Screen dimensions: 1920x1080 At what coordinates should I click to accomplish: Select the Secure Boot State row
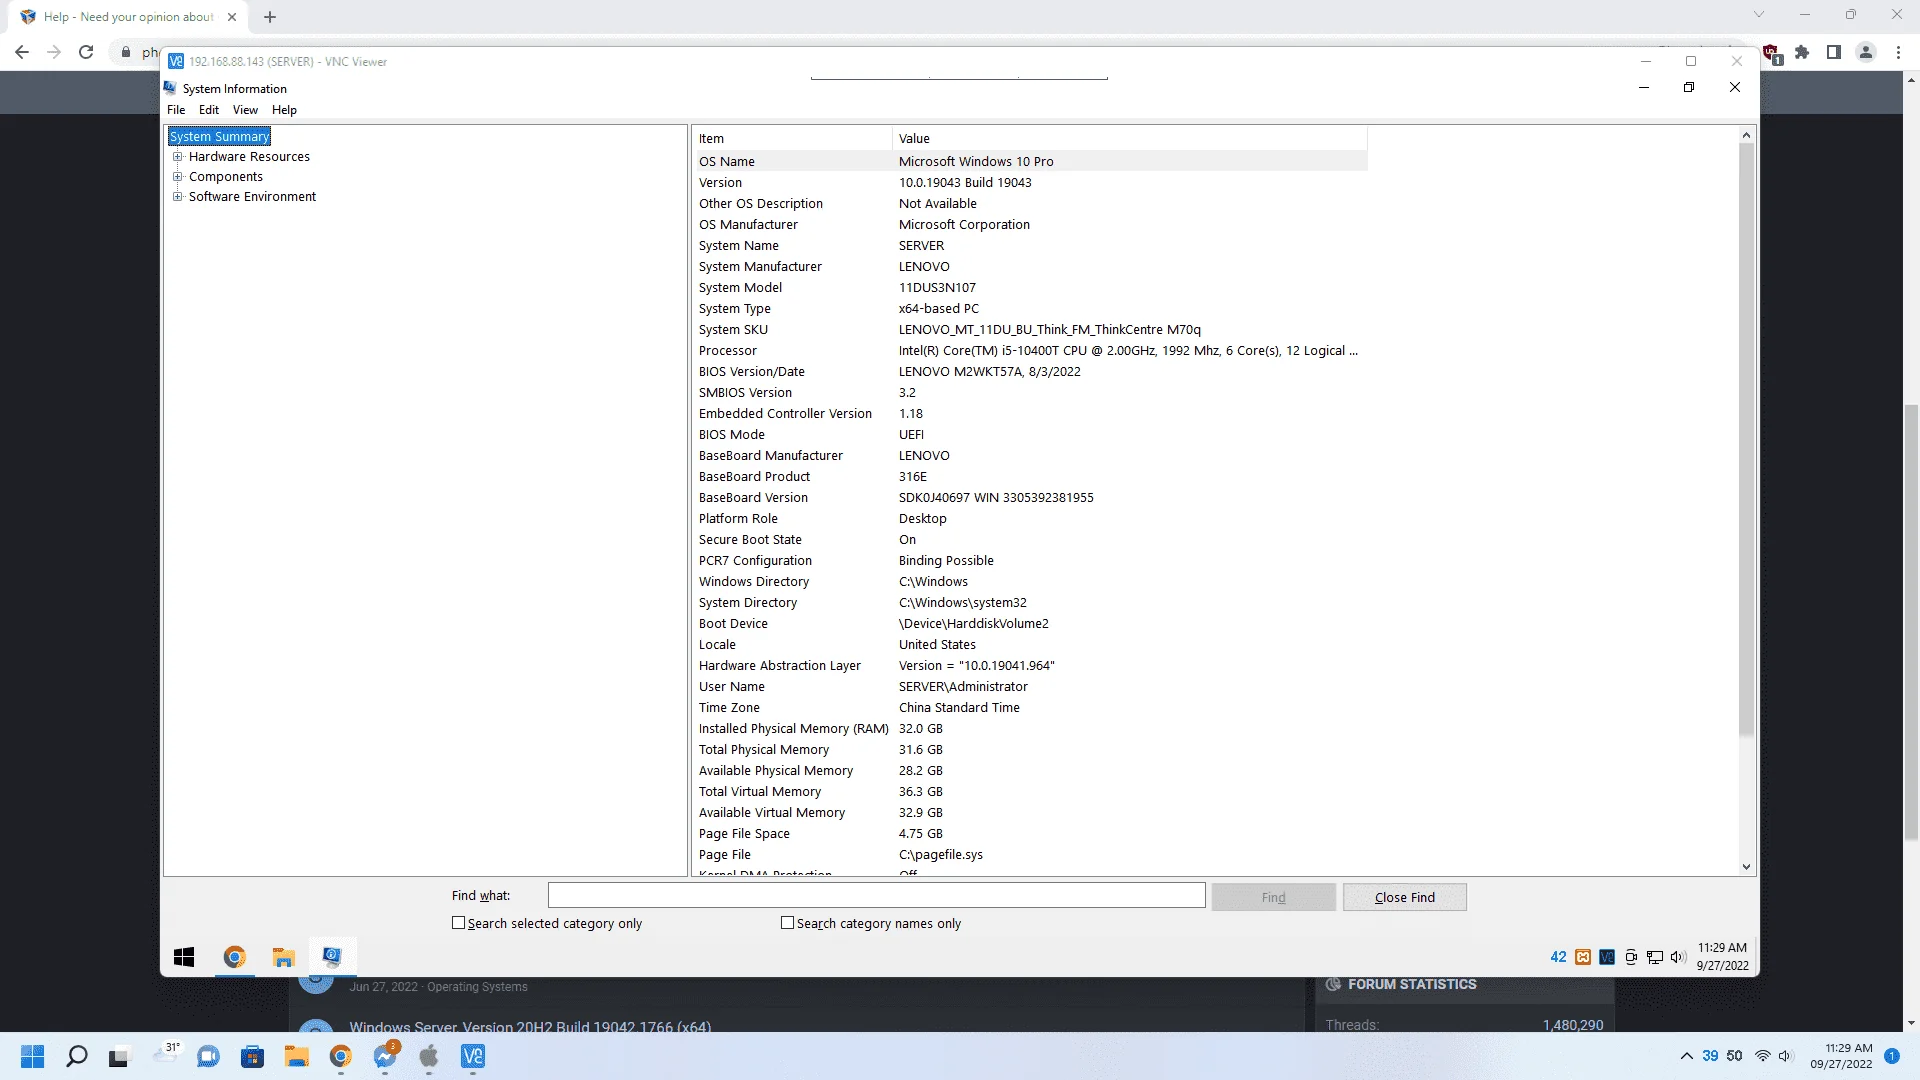coord(1030,539)
